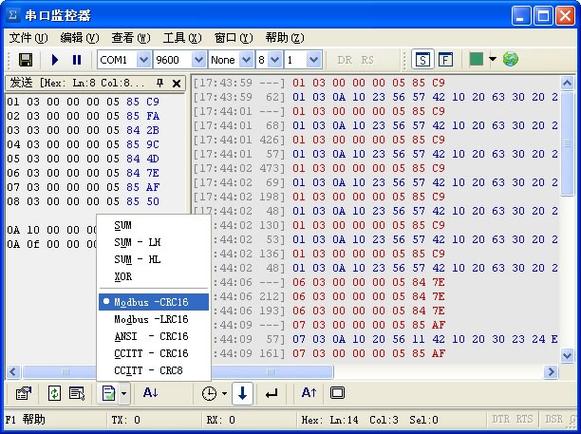The image size is (581, 434).
Task: Open the stop bits 1 dropdown
Action: [x=314, y=60]
